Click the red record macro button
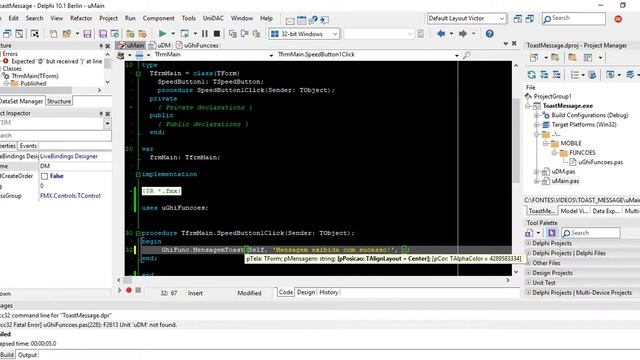This screenshot has width=640, height=360. pos(129,290)
